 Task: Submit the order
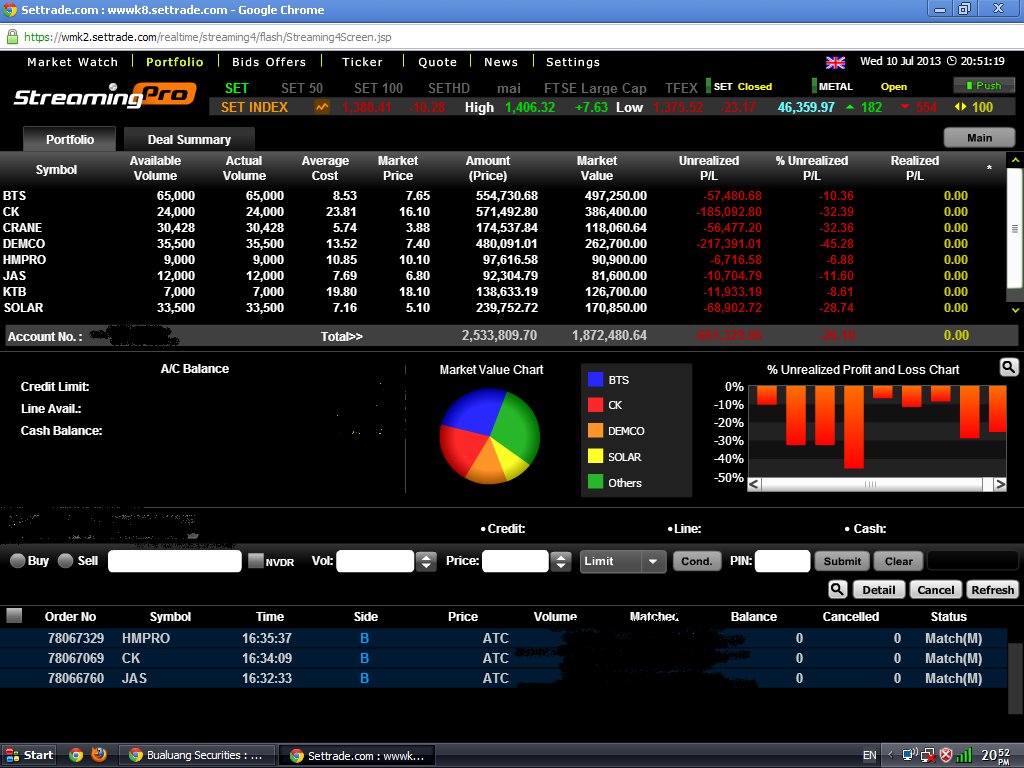(x=842, y=561)
